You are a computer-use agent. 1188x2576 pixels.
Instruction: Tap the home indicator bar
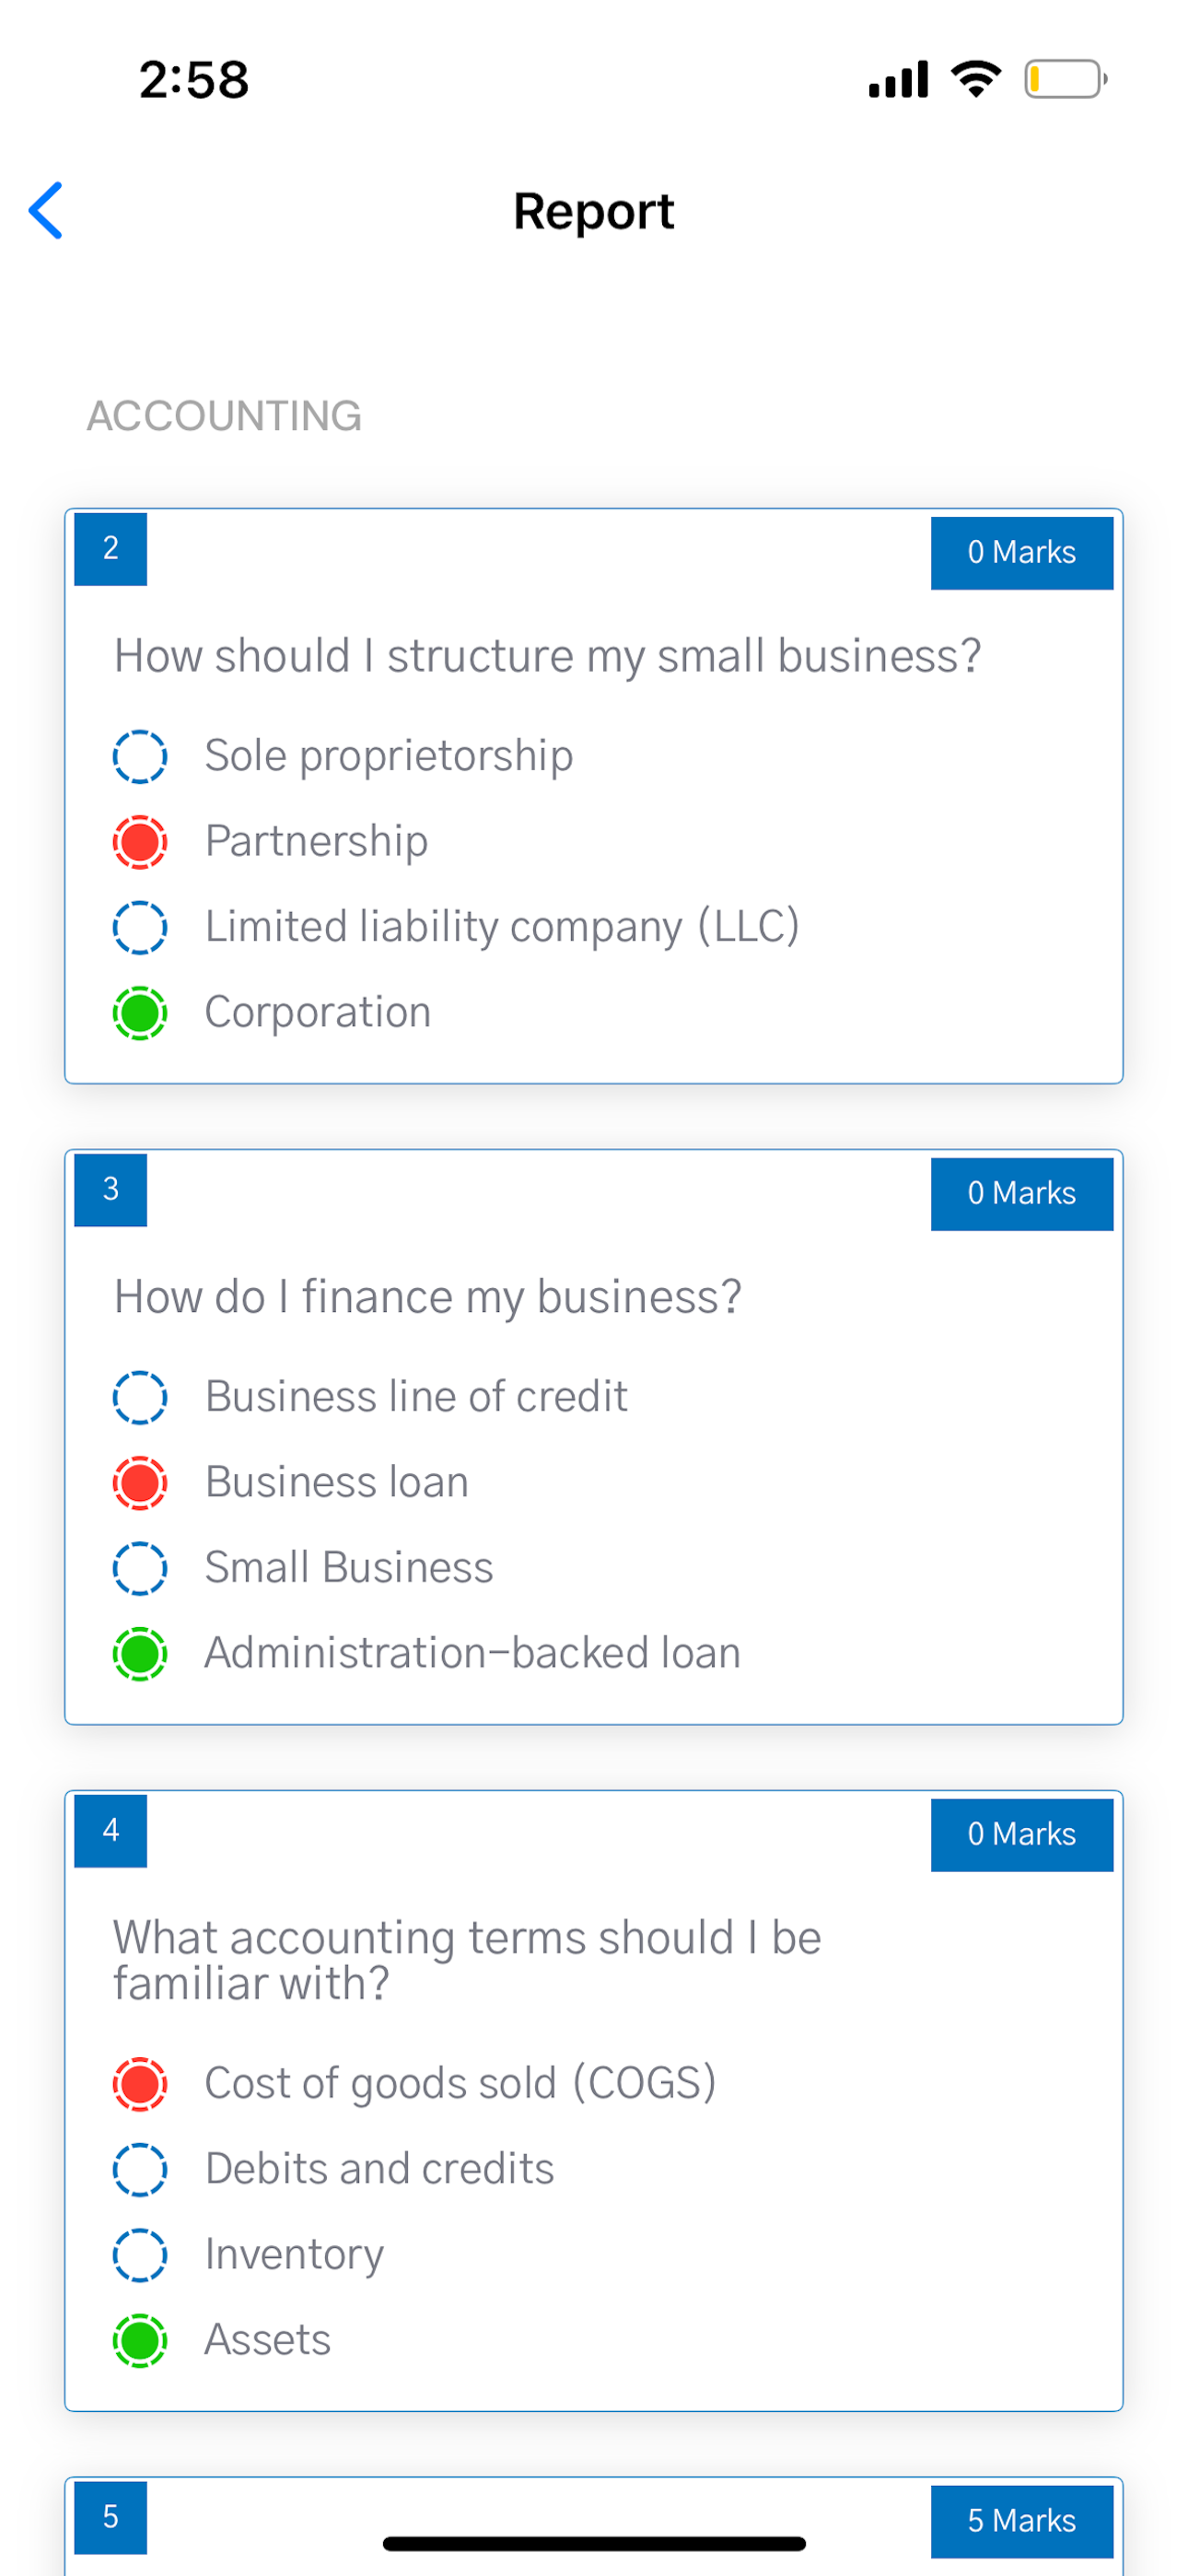point(594,2543)
